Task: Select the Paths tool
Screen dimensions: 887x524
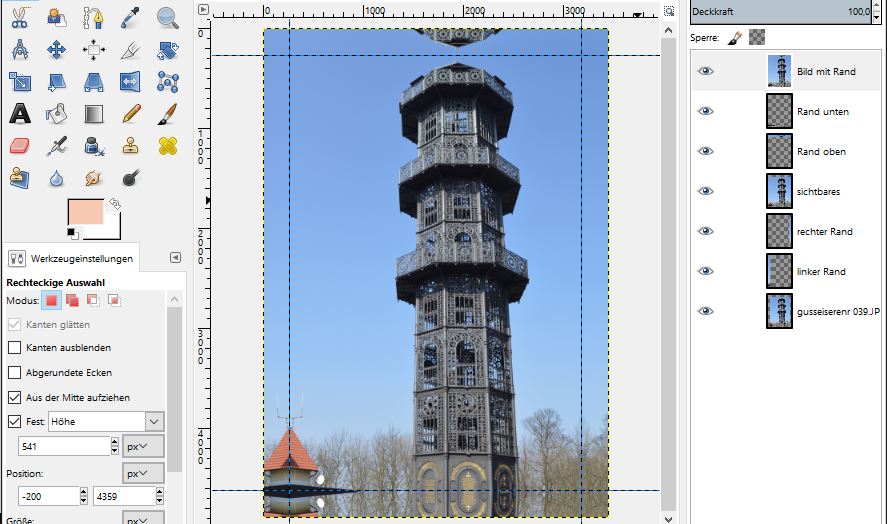Action: [93, 17]
